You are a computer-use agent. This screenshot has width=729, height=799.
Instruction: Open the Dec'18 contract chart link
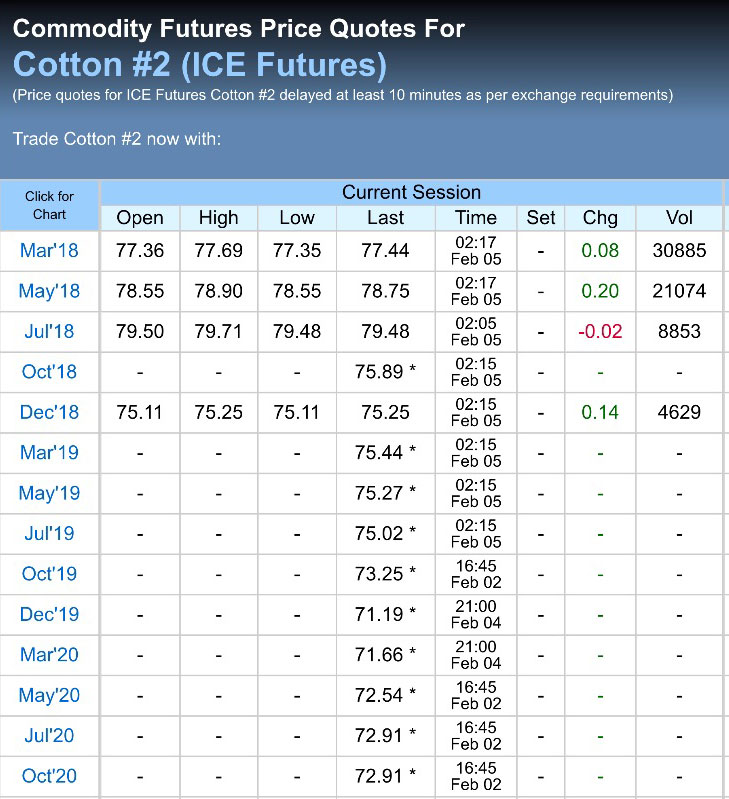coord(49,412)
